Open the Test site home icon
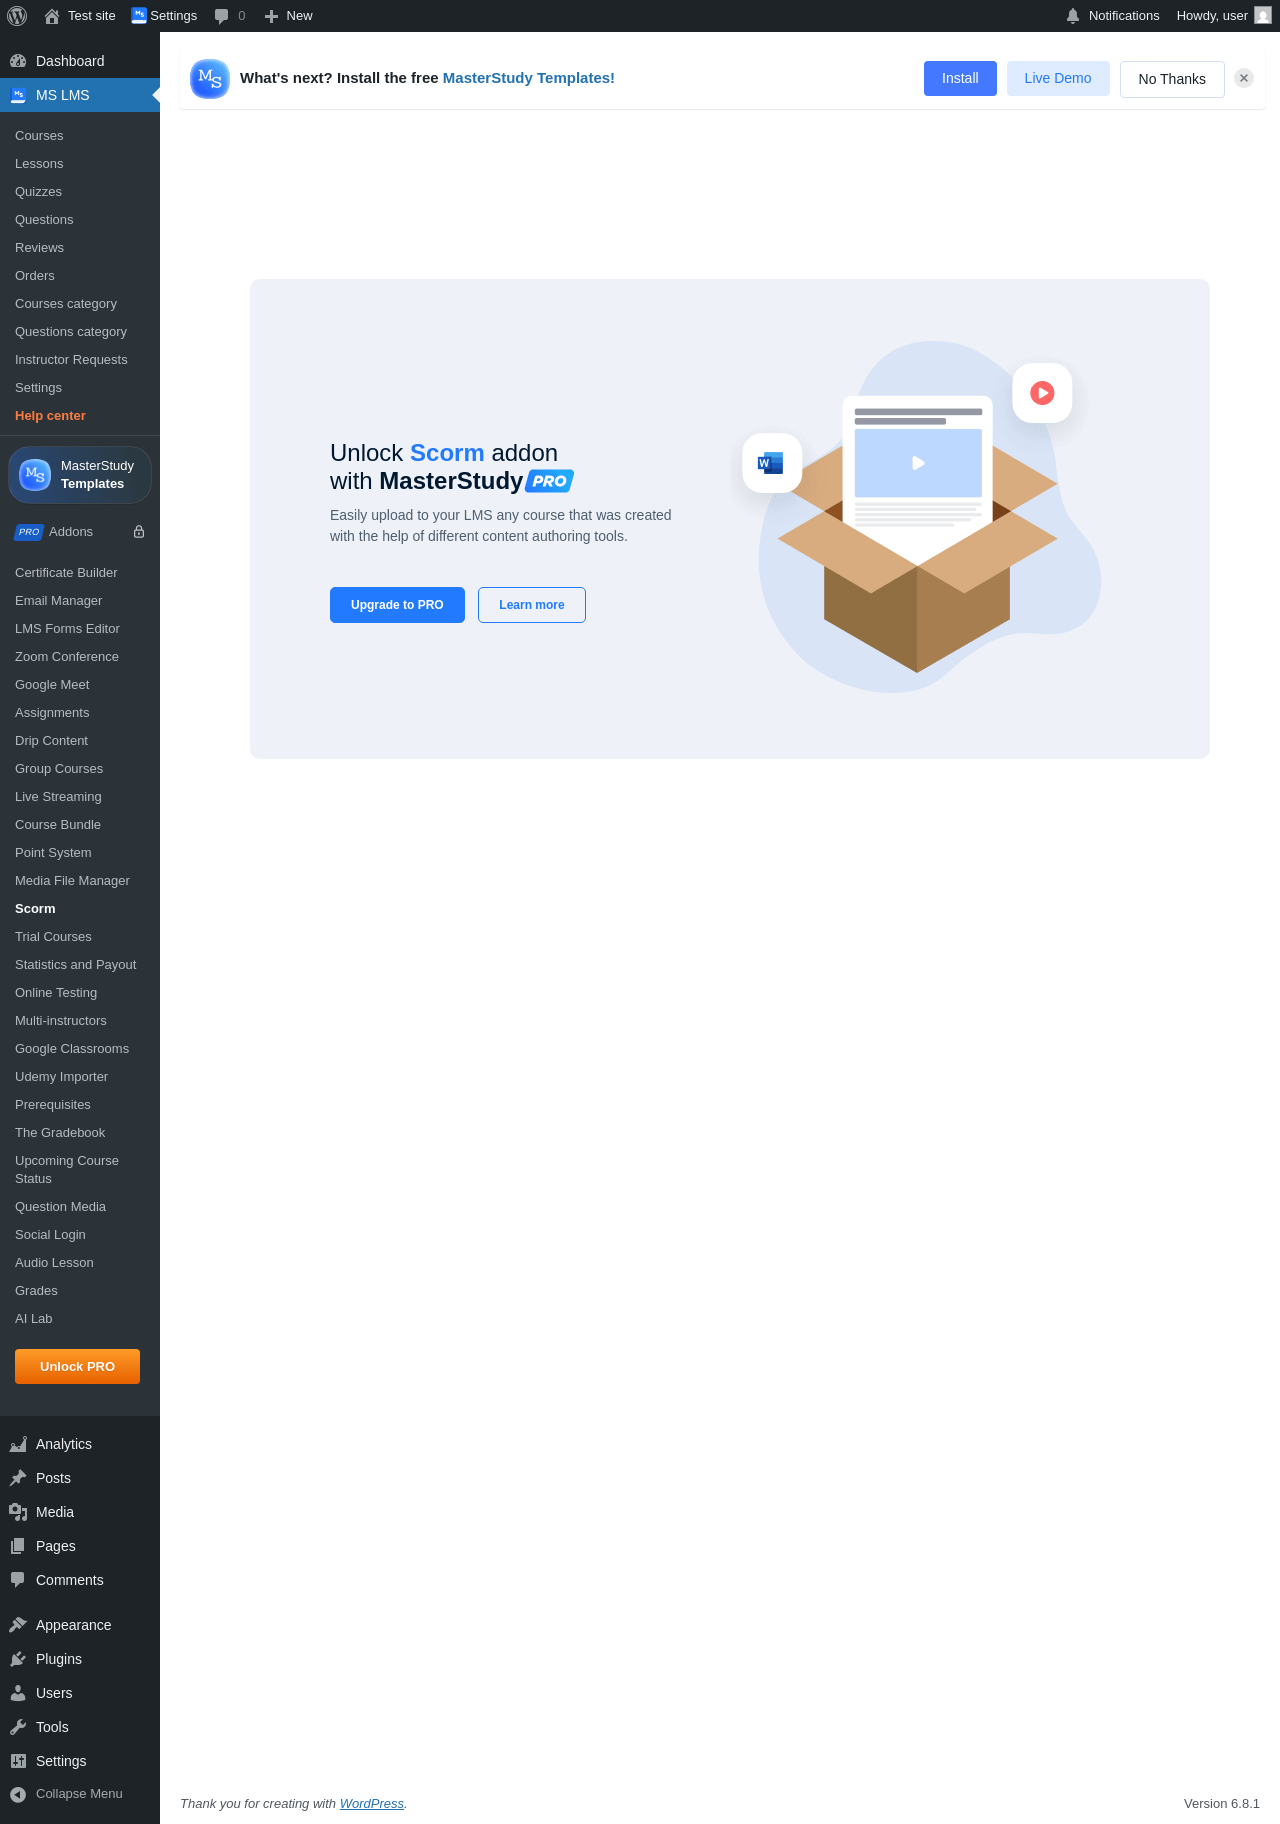The width and height of the screenshot is (1280, 1824). tap(52, 16)
